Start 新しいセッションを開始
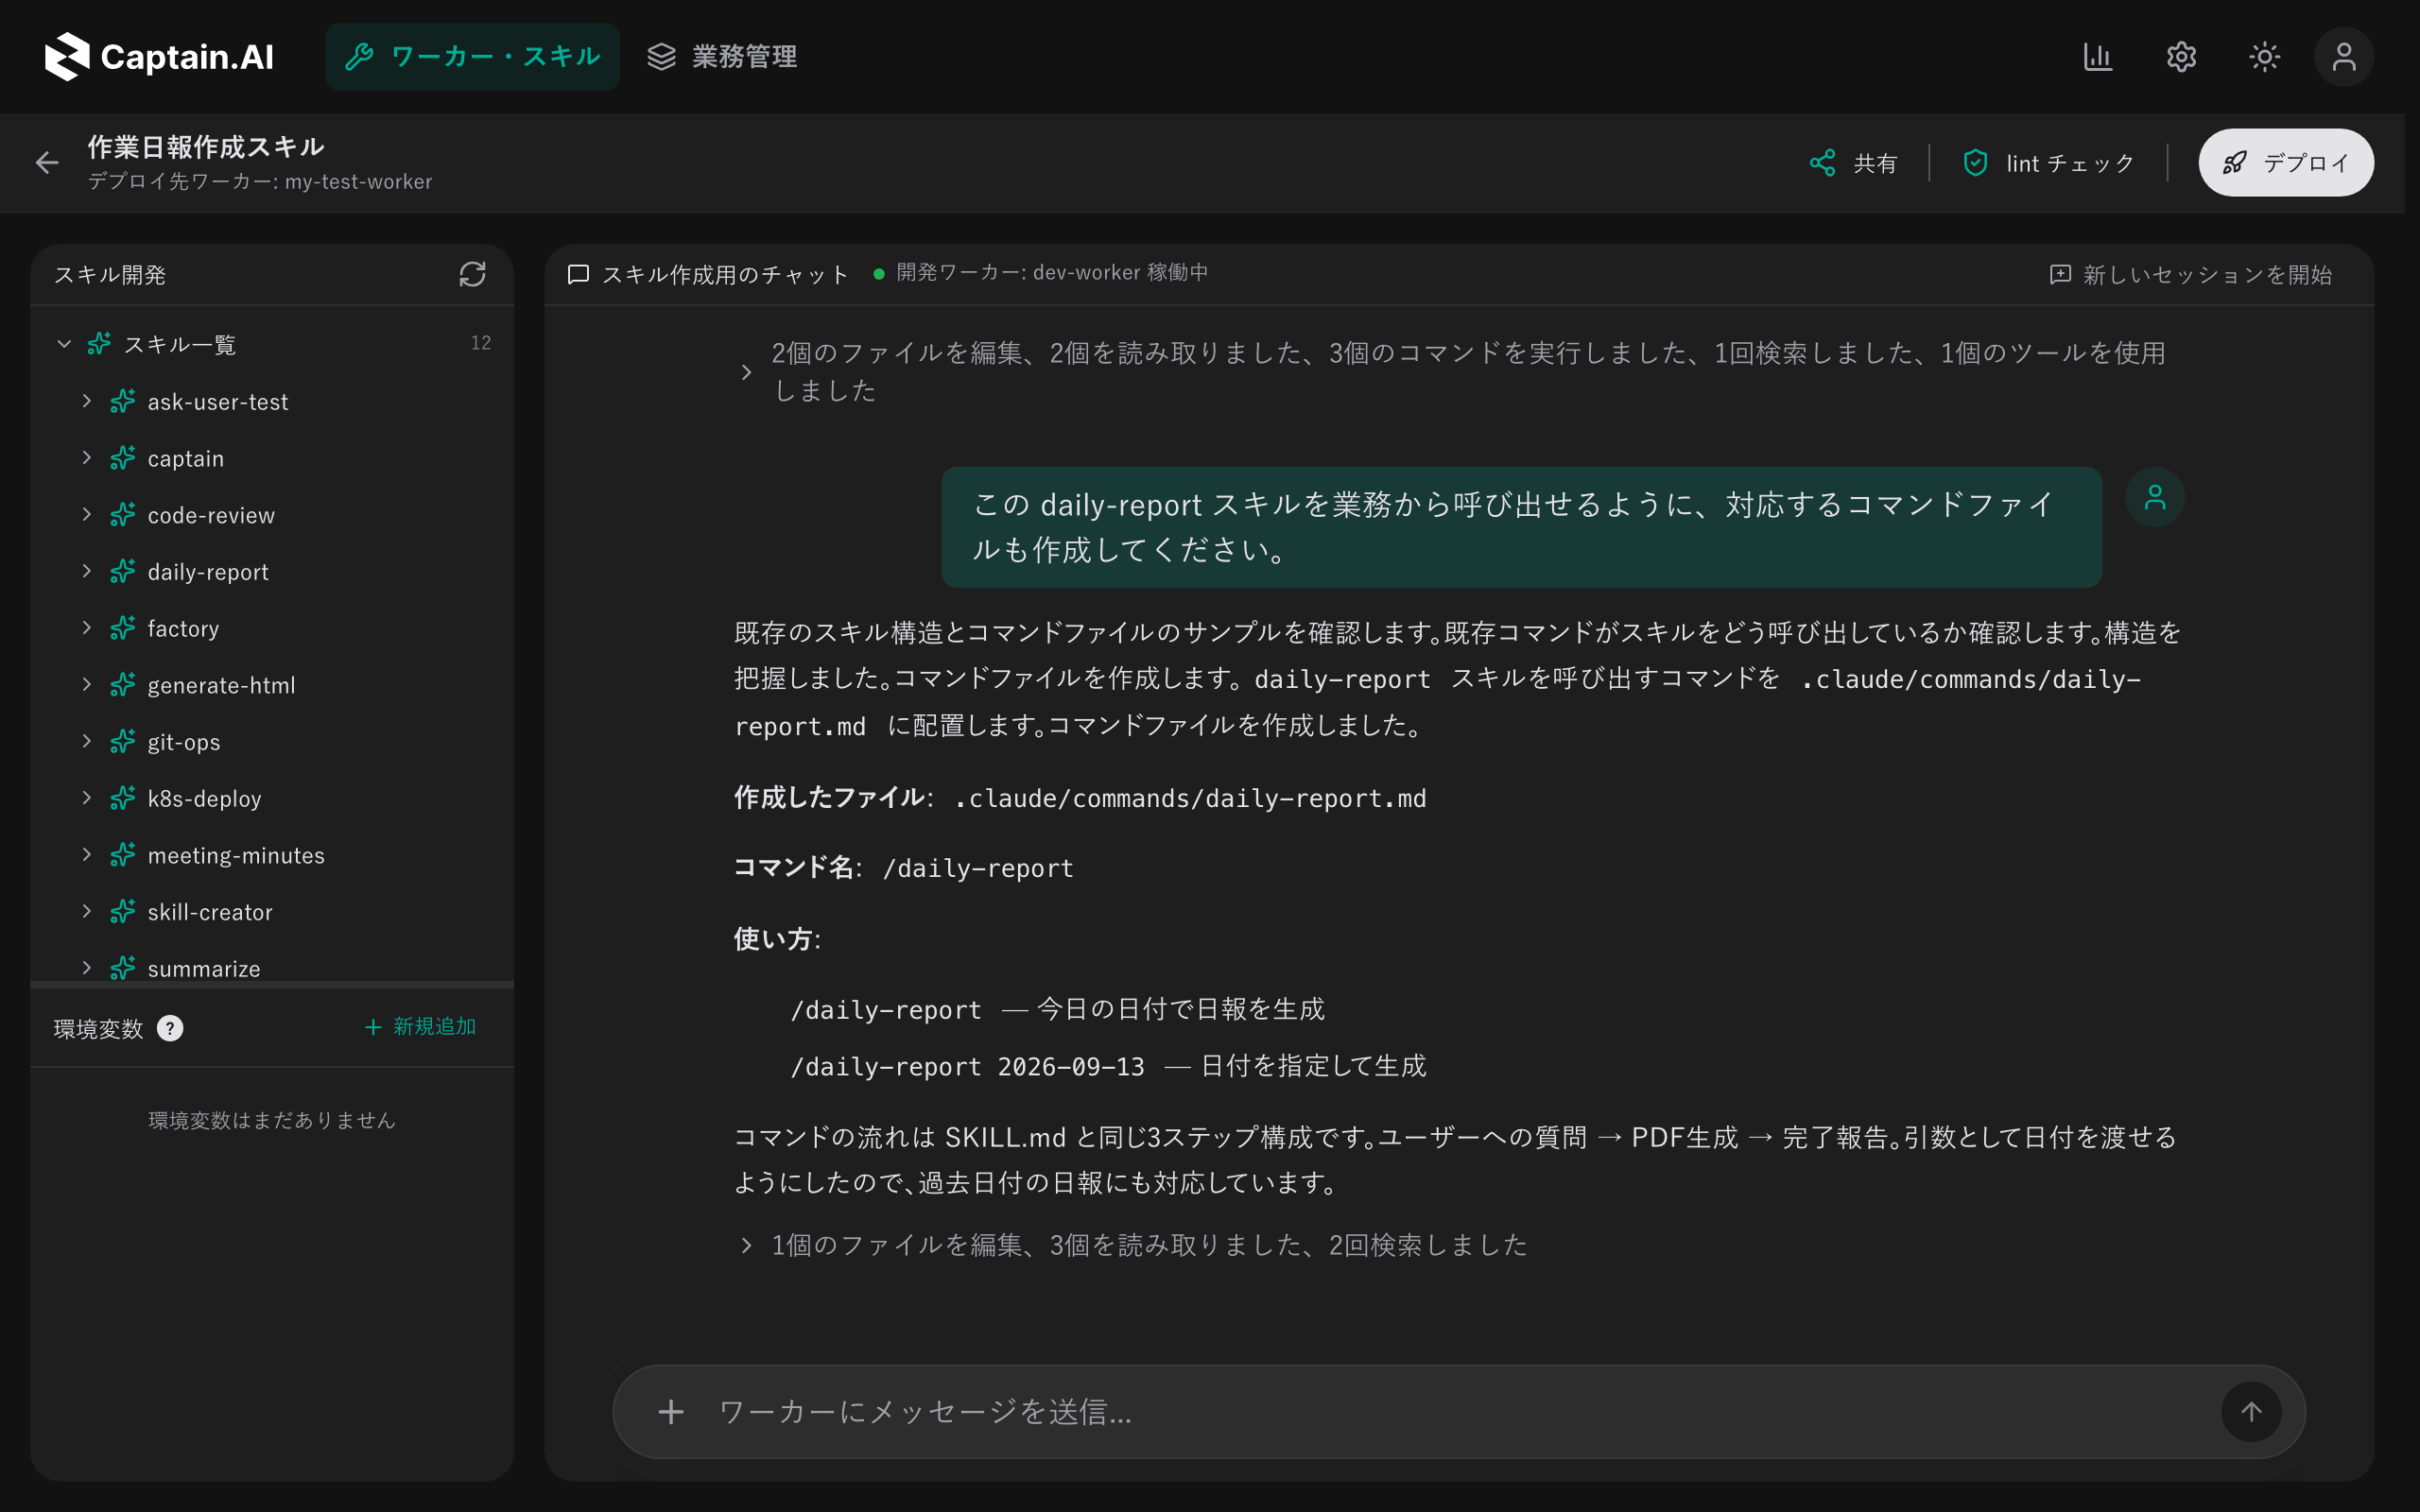The image size is (2420, 1512). 2190,274
